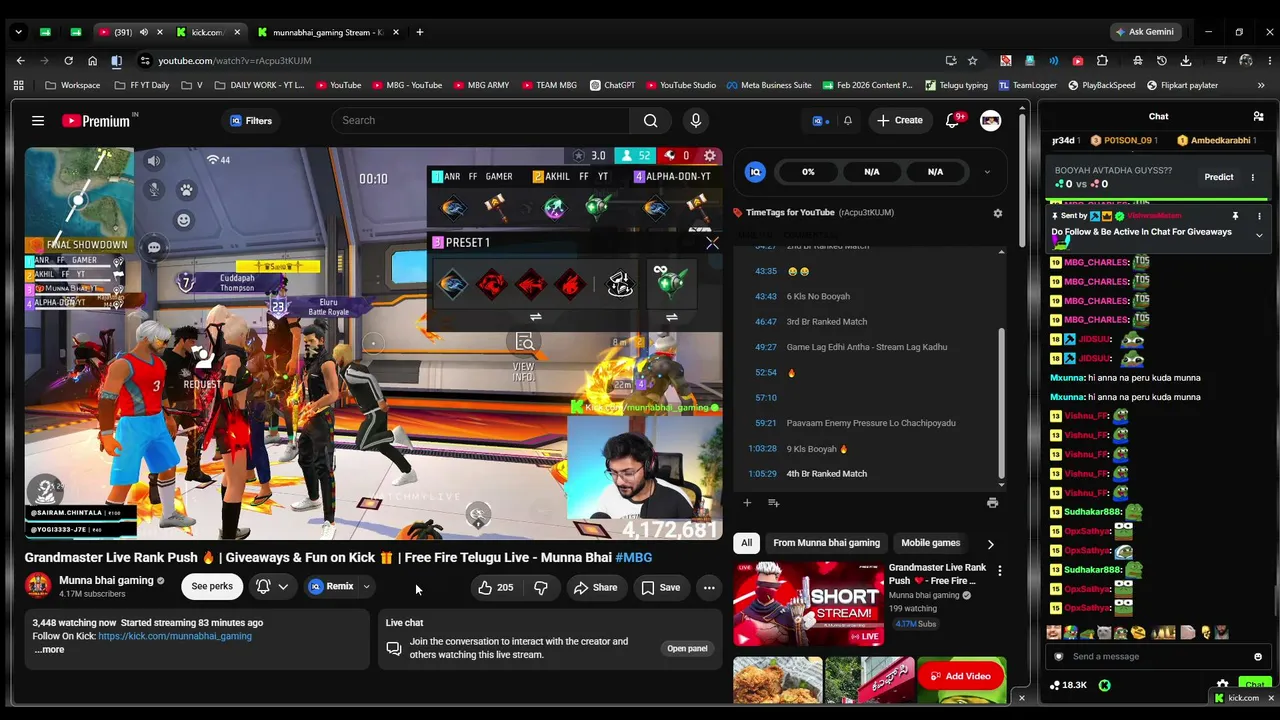Viewport: 1280px width, 720px height.
Task: Open Short Stream recommended video thumbnail
Action: [809, 604]
